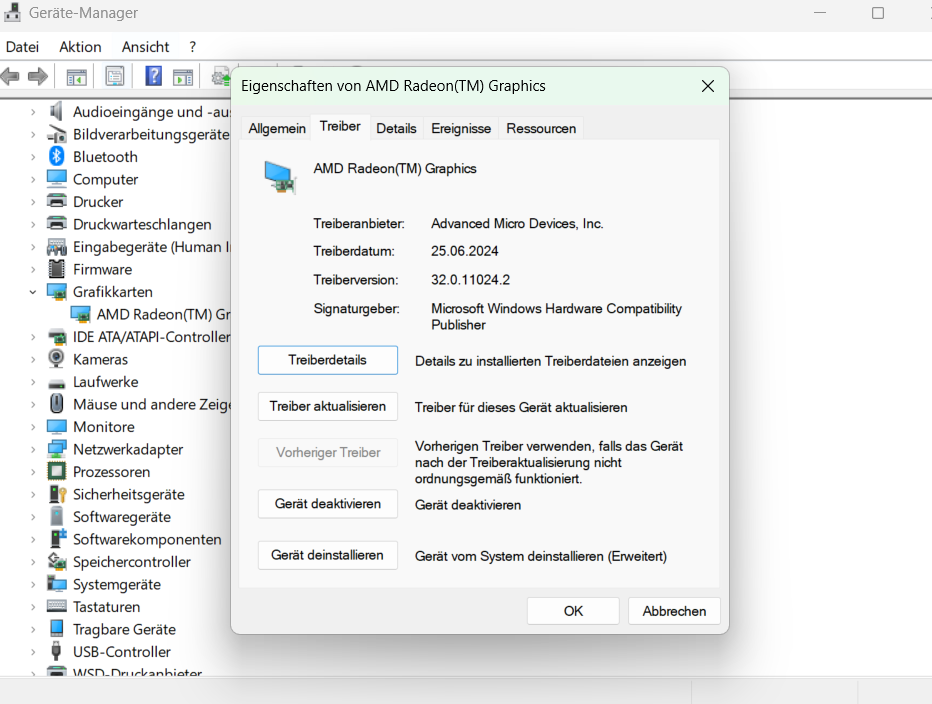Click the Eingabegeräte HID icon
The width and height of the screenshot is (932, 704).
tap(56, 247)
